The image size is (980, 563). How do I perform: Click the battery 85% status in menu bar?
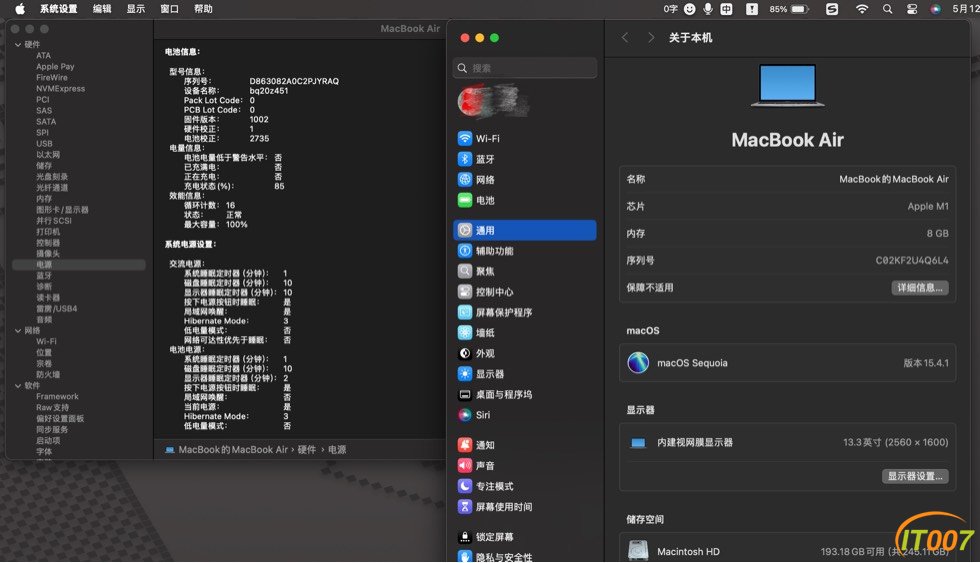pos(789,9)
